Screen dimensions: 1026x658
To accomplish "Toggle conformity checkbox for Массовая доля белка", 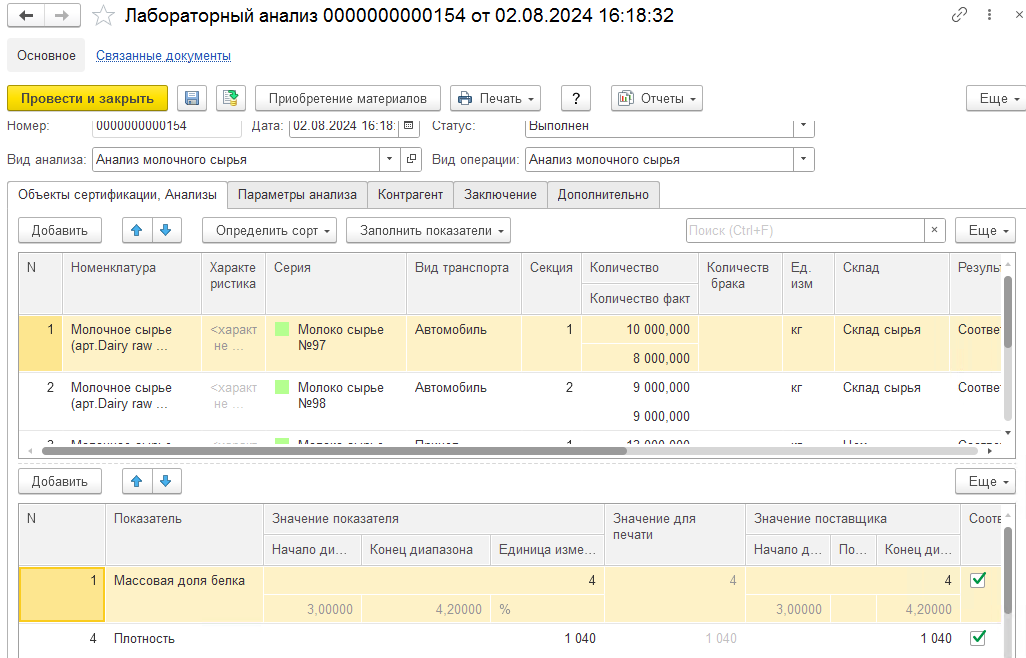I will point(978,580).
